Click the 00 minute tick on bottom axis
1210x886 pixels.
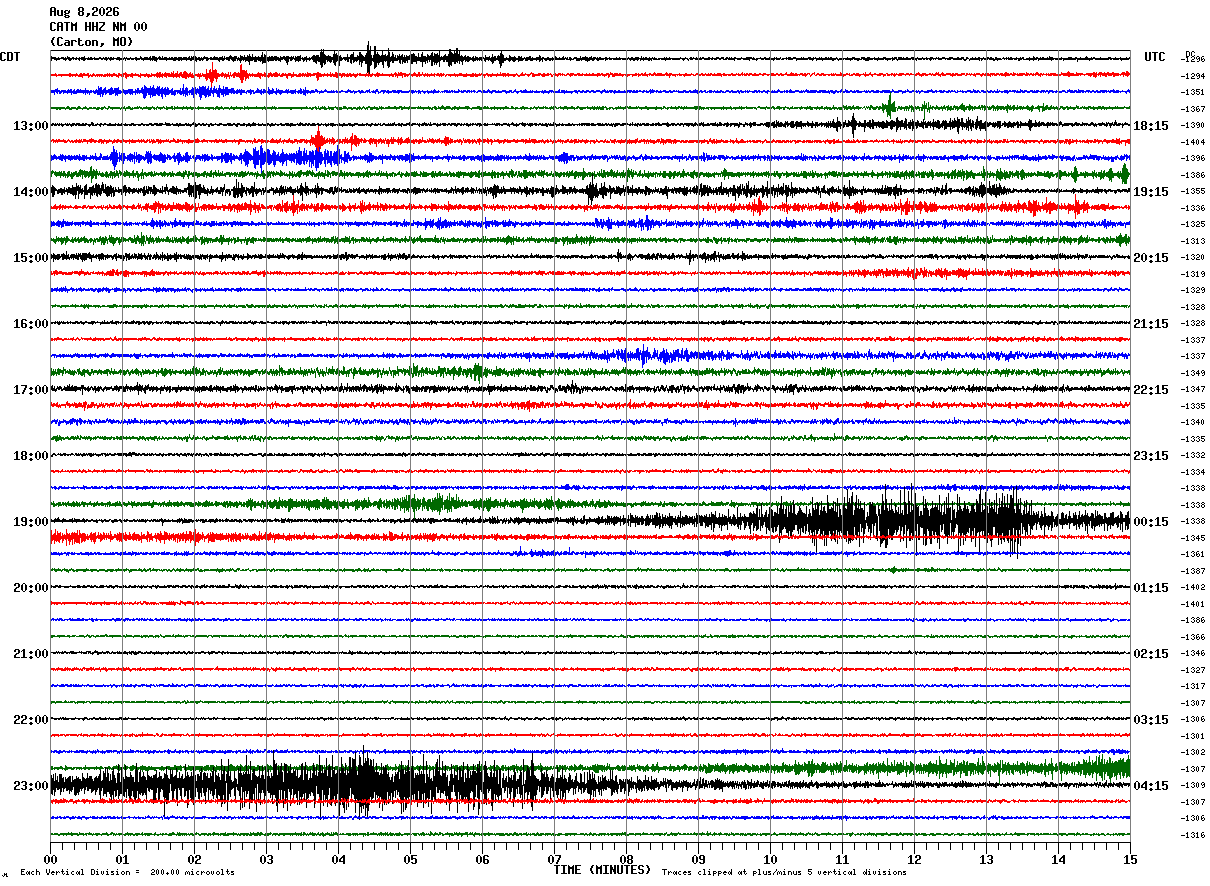(50, 859)
